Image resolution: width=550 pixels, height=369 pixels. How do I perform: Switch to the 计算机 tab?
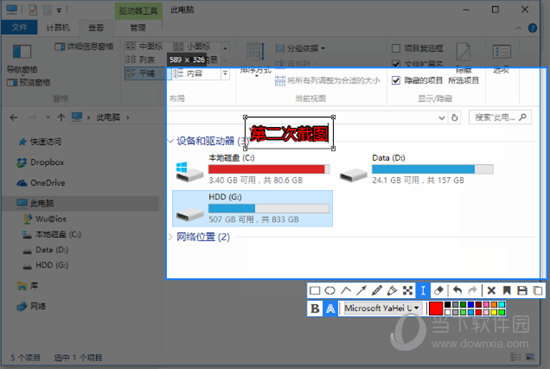[58, 27]
